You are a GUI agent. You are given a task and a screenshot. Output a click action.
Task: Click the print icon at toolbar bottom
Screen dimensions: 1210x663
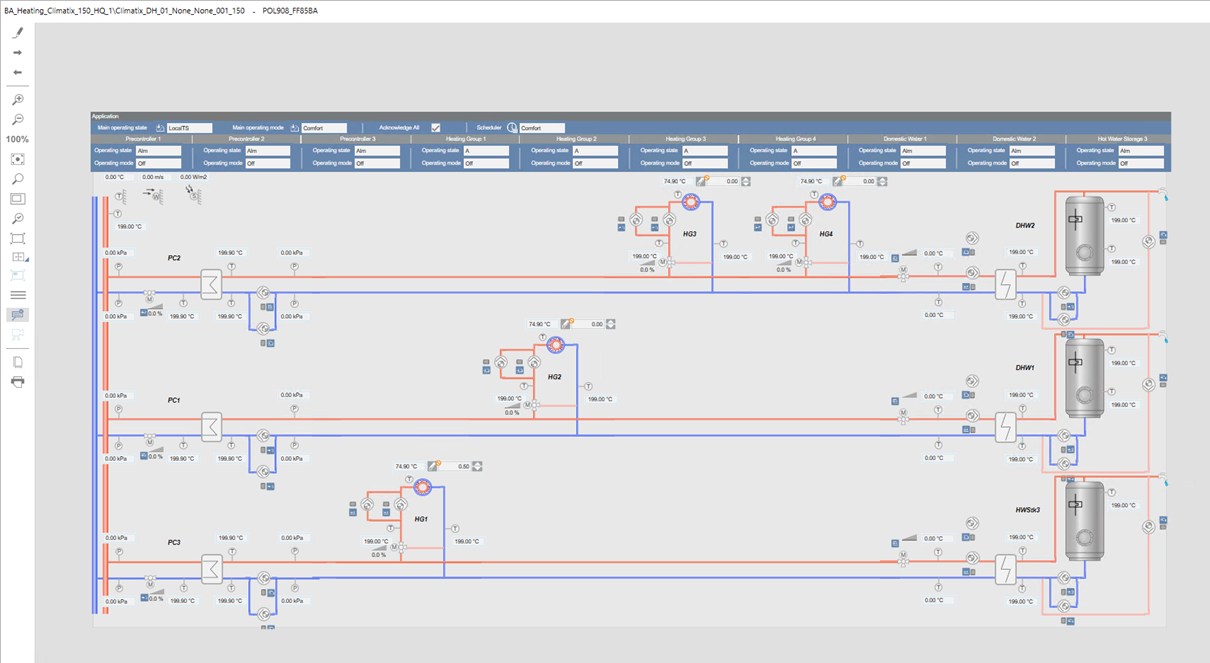16,382
